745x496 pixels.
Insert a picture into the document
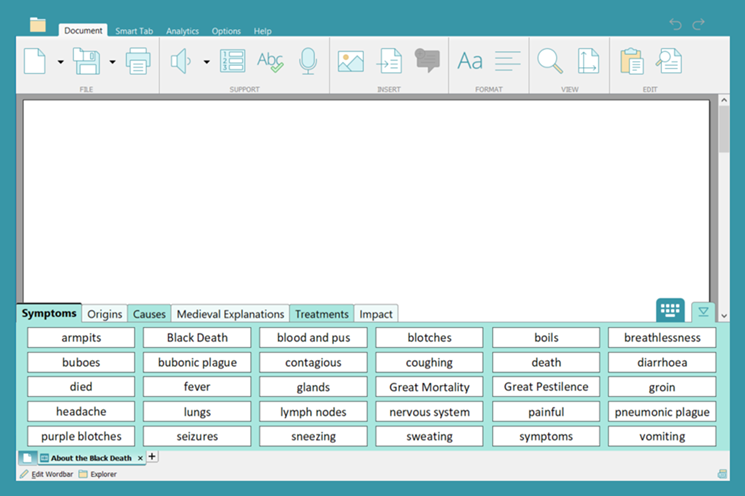pyautogui.click(x=351, y=61)
